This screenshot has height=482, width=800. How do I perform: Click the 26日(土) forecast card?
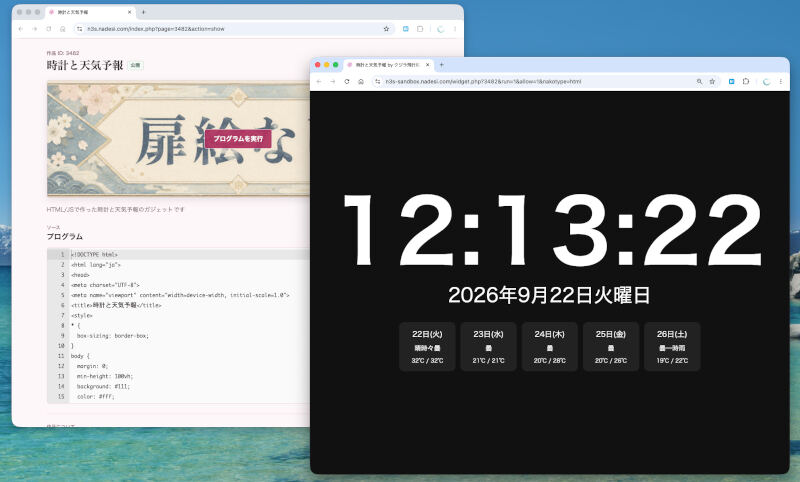pos(672,347)
